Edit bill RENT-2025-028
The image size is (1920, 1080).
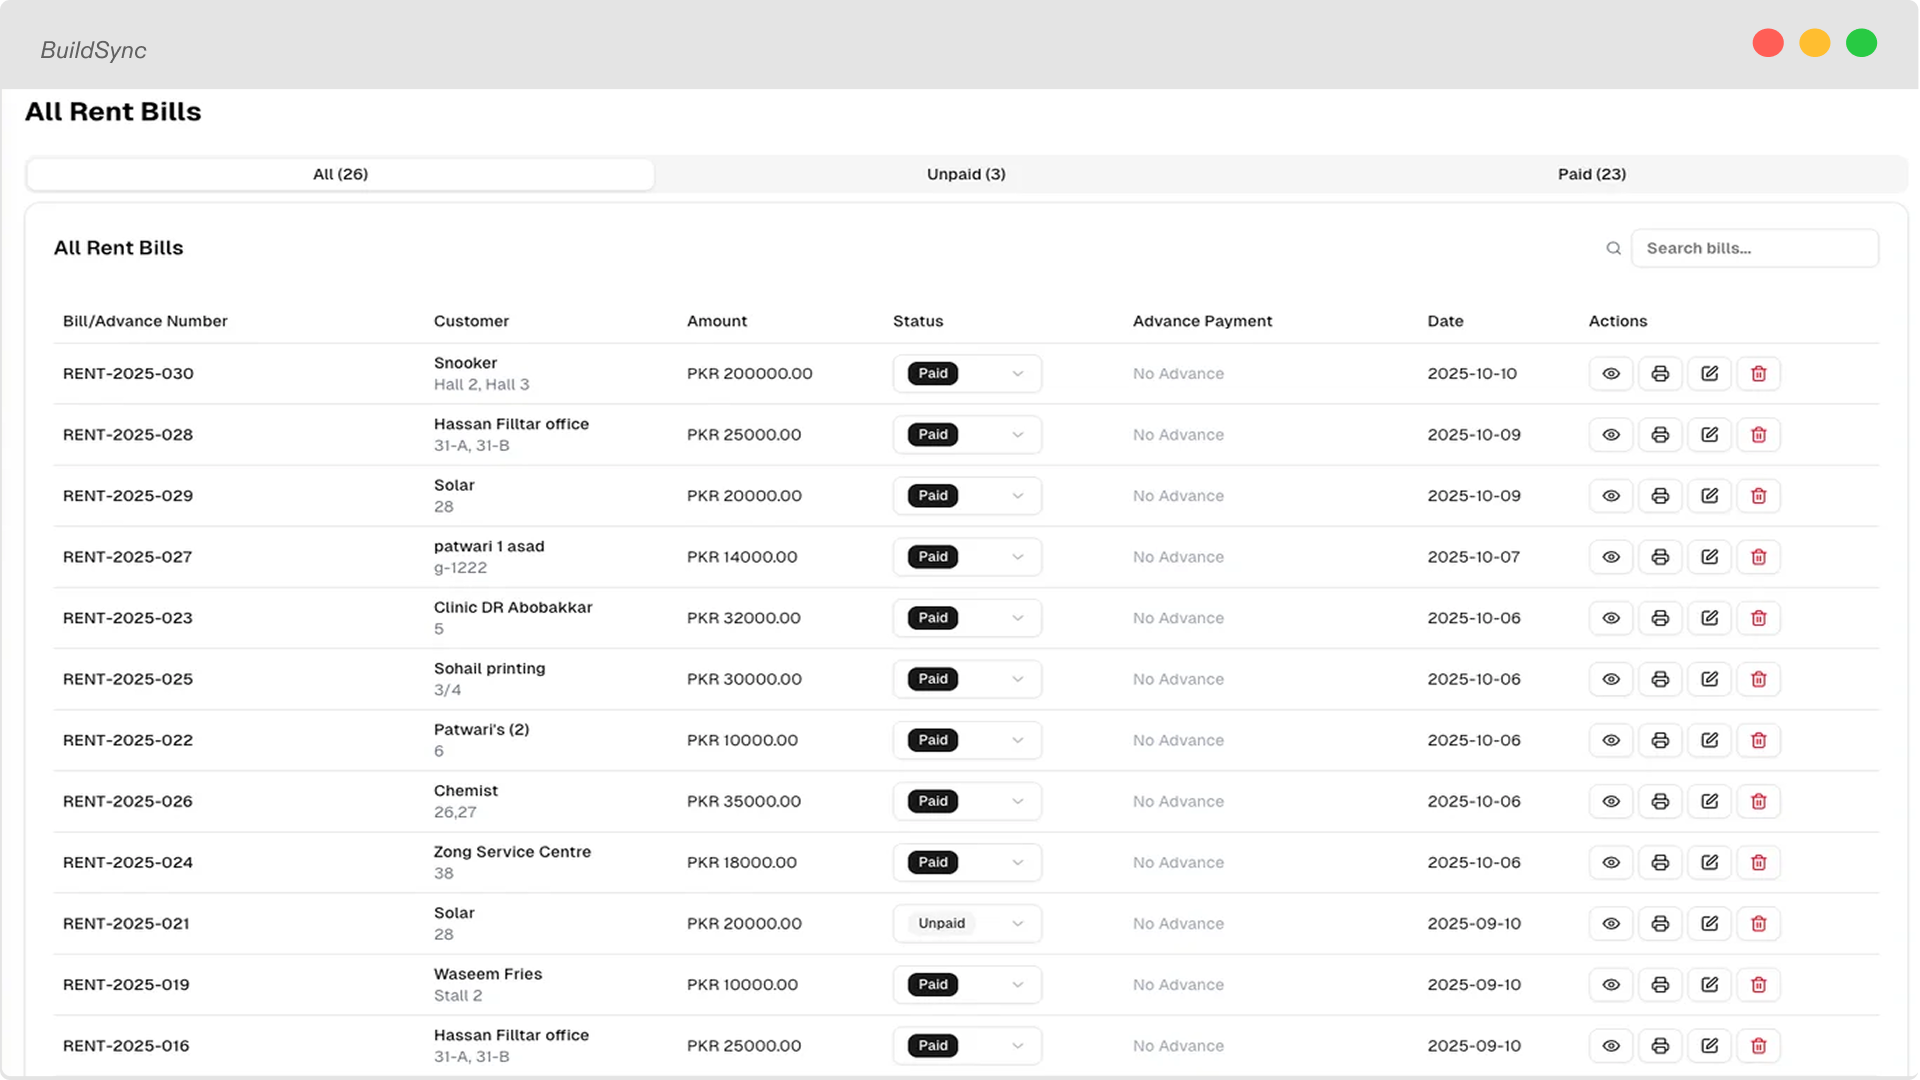pos(1709,434)
